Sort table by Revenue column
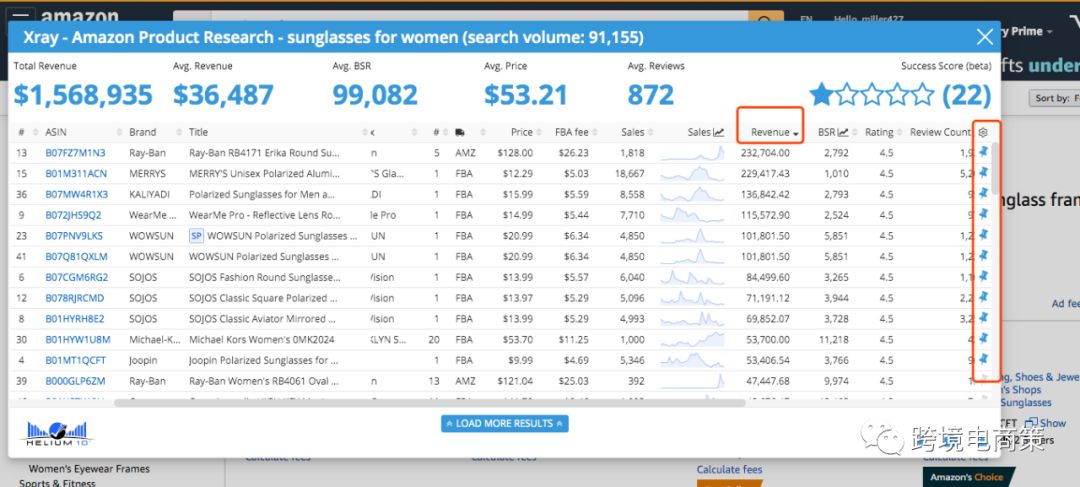Screen dimensions: 1080x487 [x=770, y=132]
